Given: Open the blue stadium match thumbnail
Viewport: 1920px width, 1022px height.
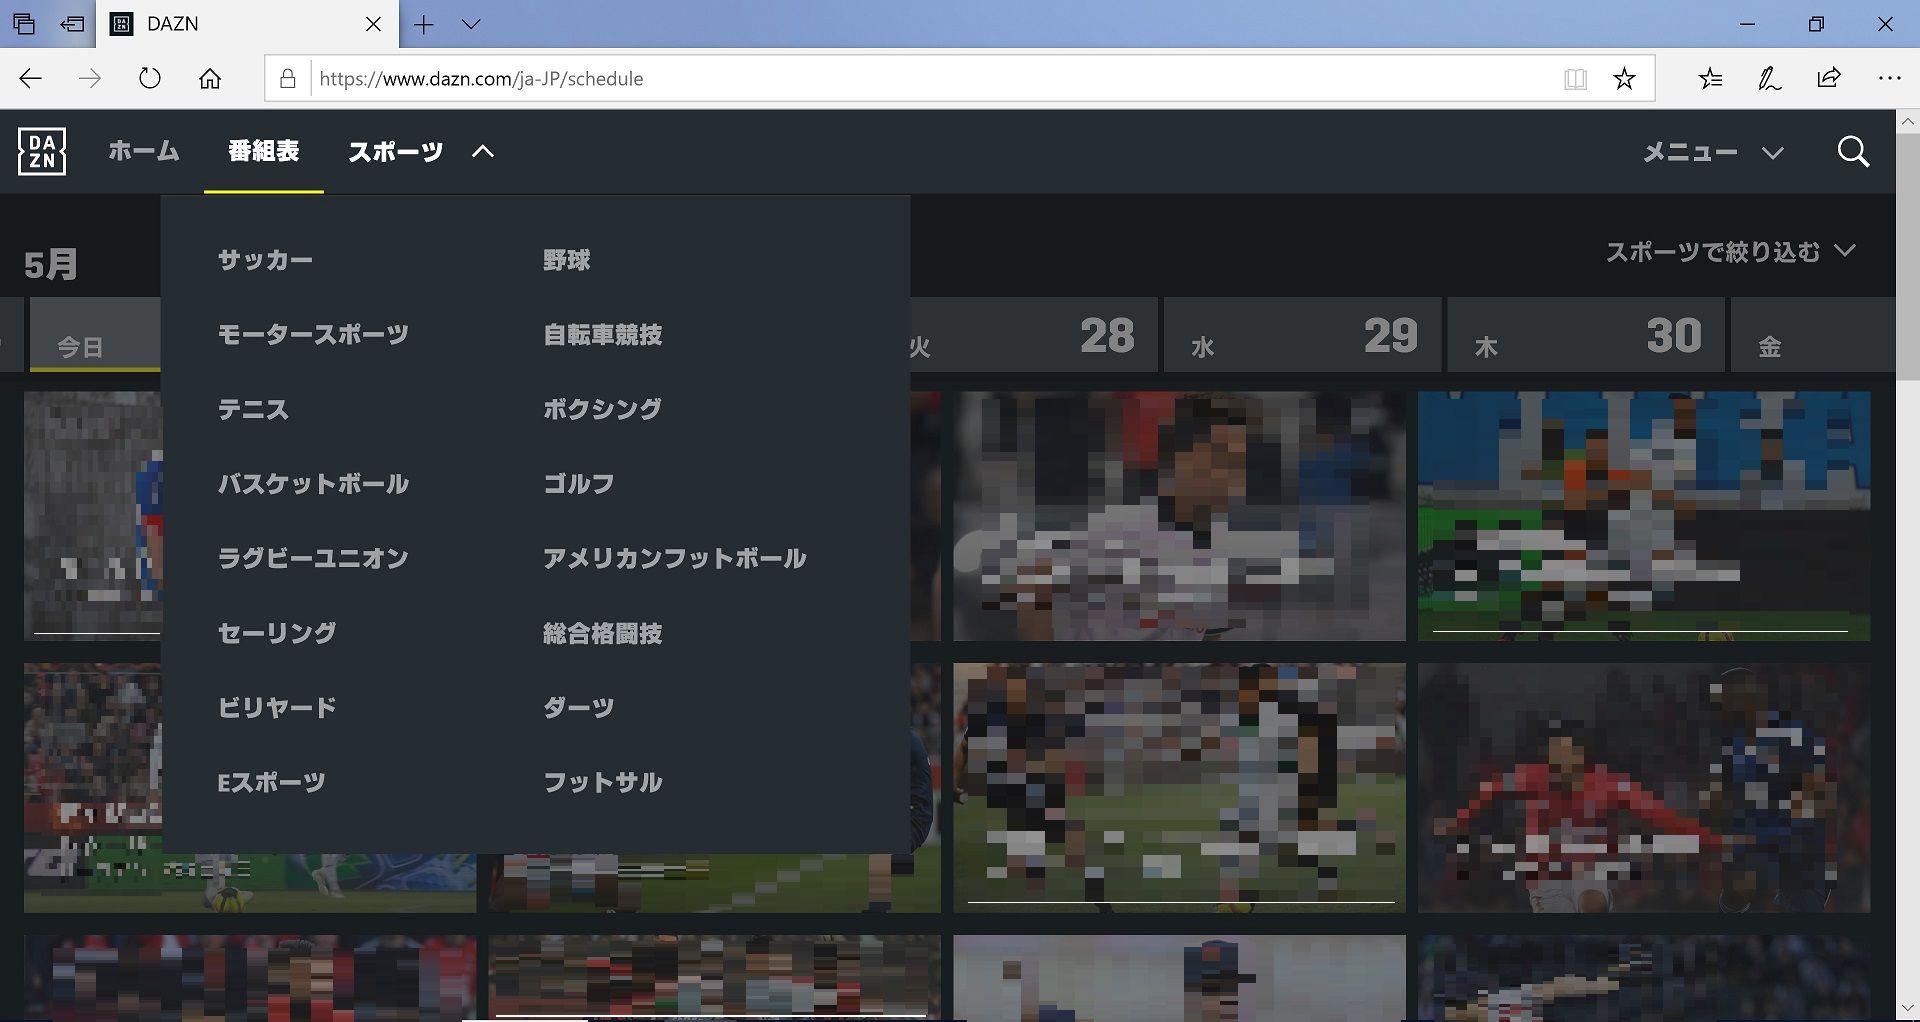Looking at the screenshot, I should coord(1644,516).
